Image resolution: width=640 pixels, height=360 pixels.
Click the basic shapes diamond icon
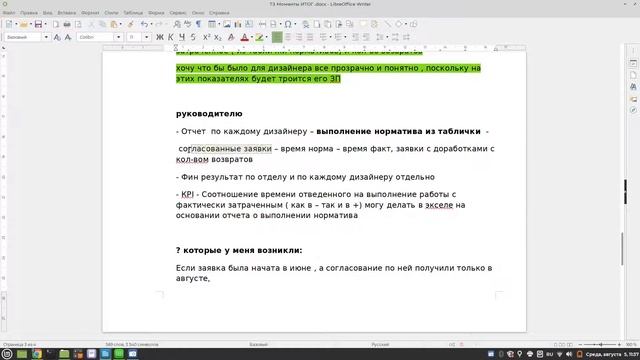(x=399, y=24)
